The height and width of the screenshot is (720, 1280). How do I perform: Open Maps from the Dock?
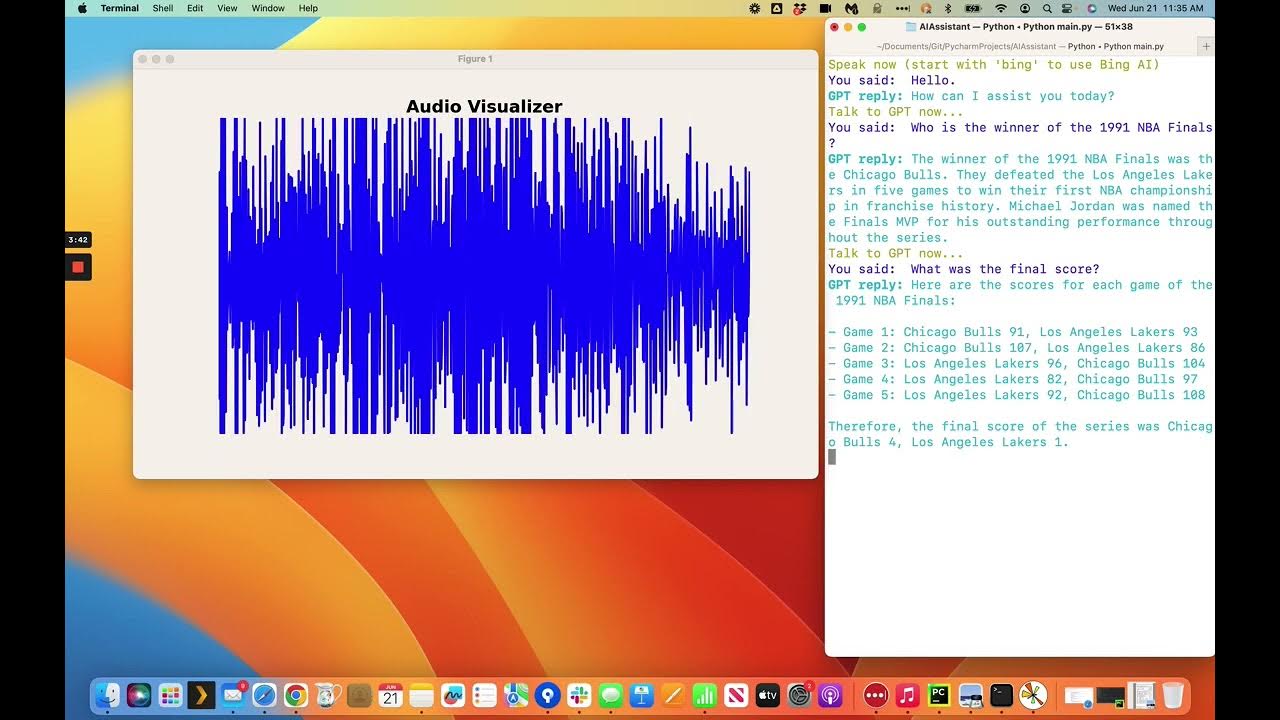tap(516, 695)
